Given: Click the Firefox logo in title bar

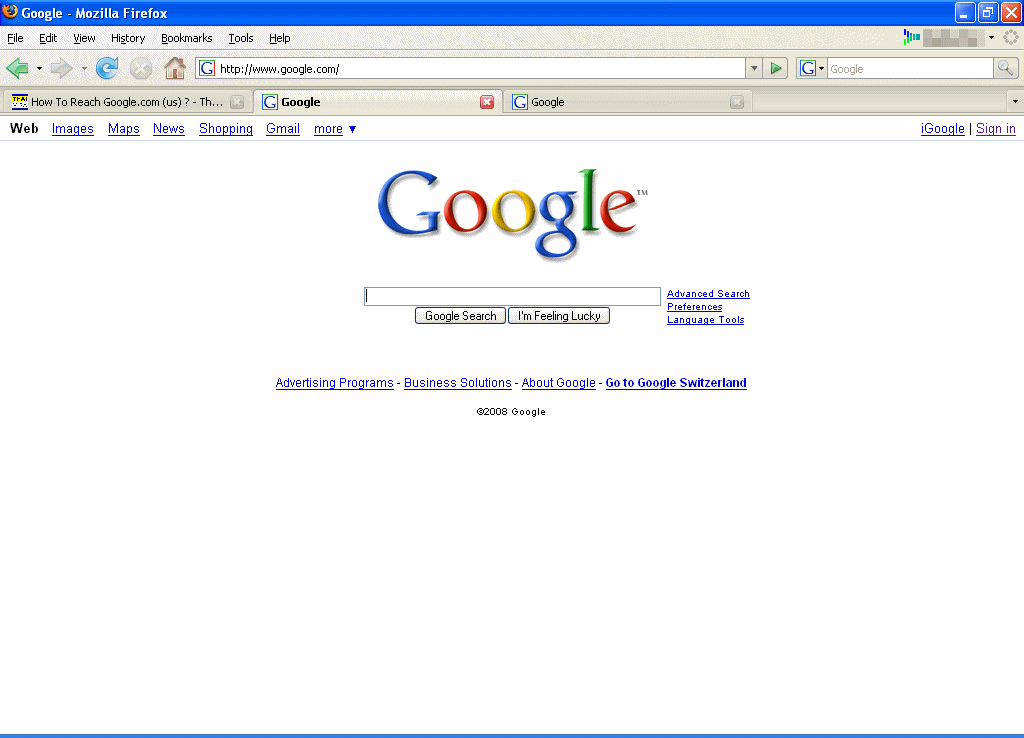Looking at the screenshot, I should [10, 12].
